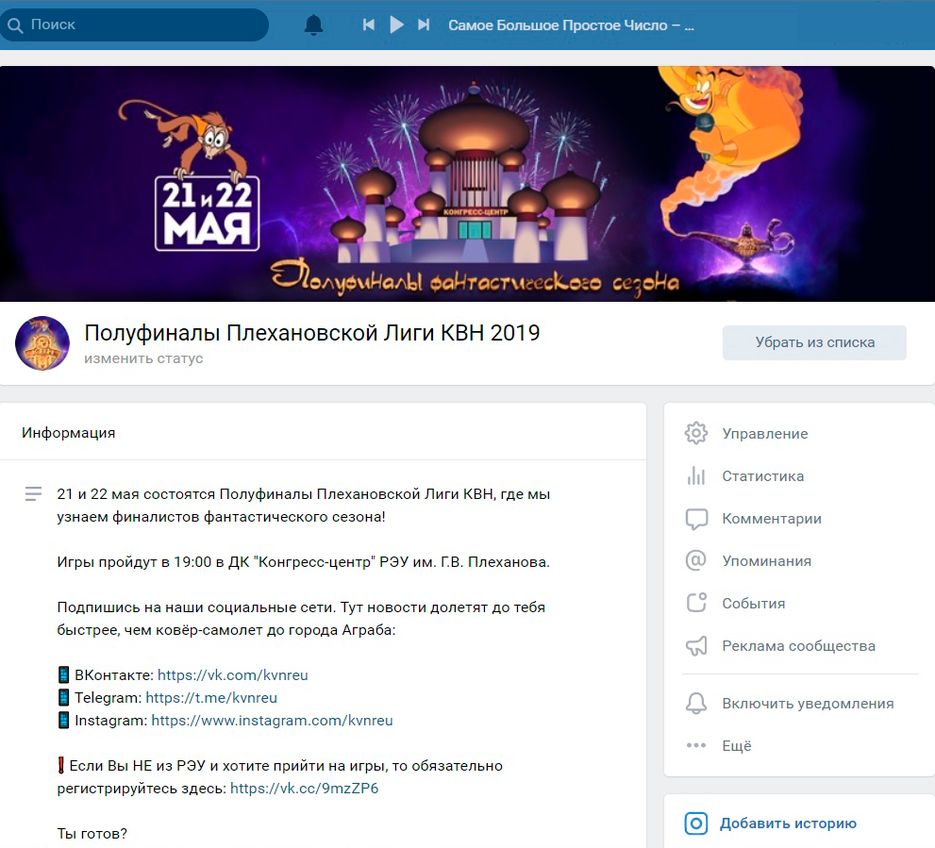
Task: Open the Ещё three-dots icon
Action: click(696, 745)
